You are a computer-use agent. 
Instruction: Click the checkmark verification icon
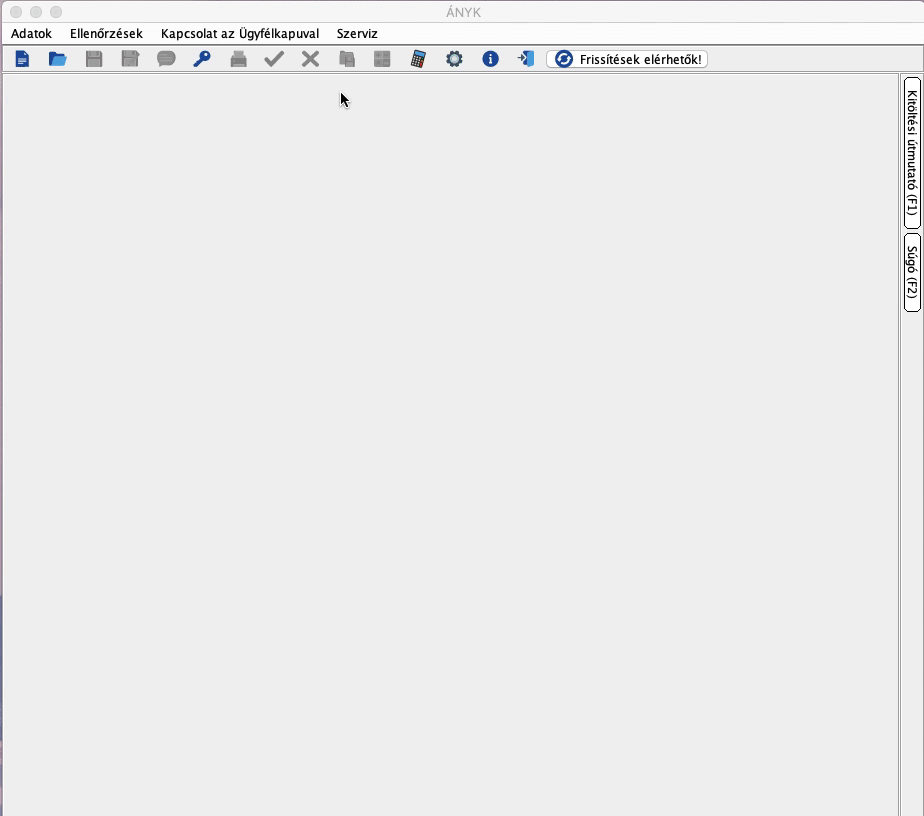(x=274, y=59)
